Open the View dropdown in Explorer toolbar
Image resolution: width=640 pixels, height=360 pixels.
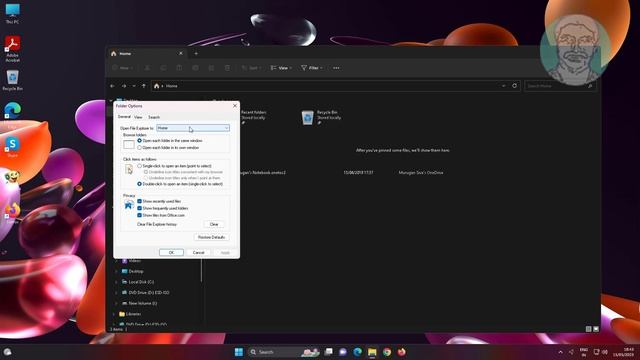pyautogui.click(x=281, y=68)
